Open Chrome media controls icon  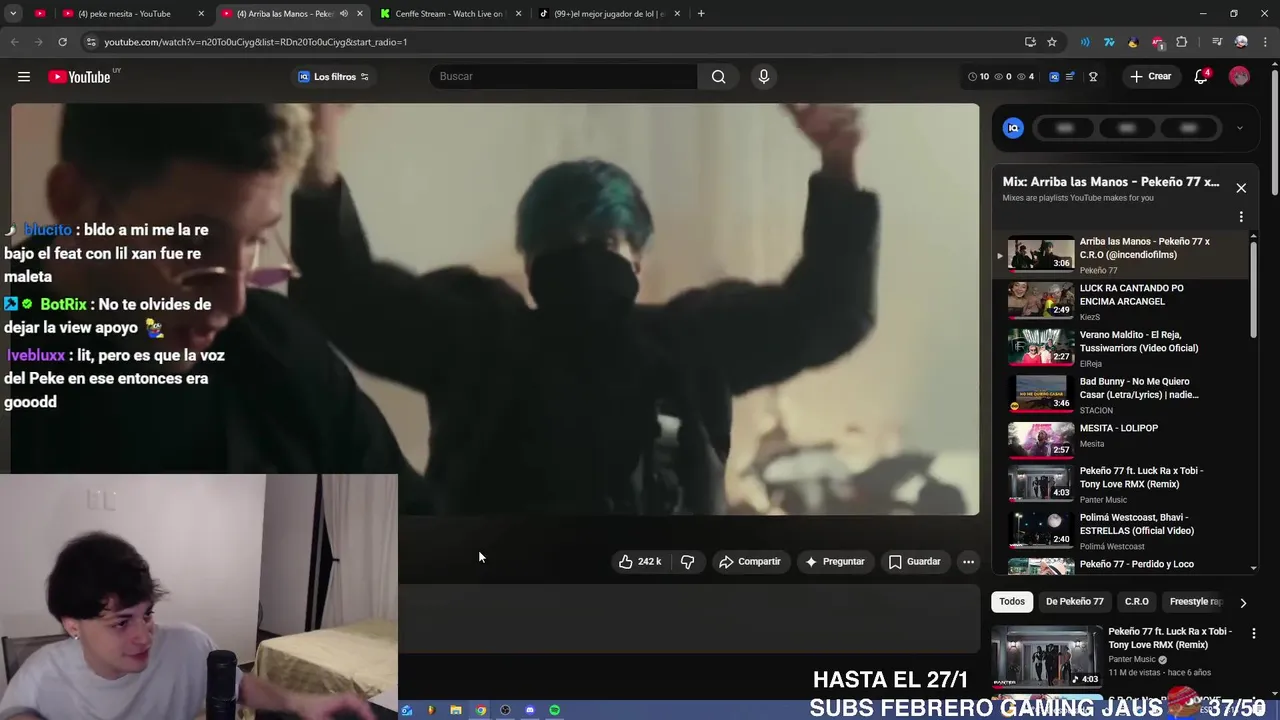pos(1217,42)
